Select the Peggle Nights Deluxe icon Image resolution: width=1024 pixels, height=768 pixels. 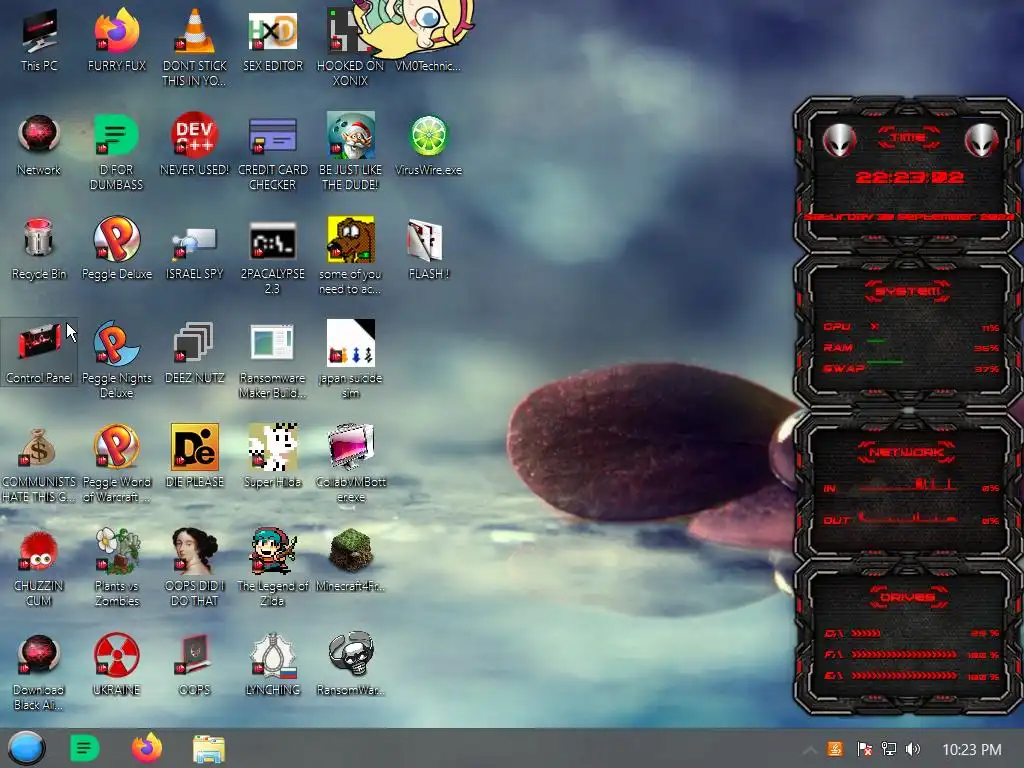[x=117, y=360]
